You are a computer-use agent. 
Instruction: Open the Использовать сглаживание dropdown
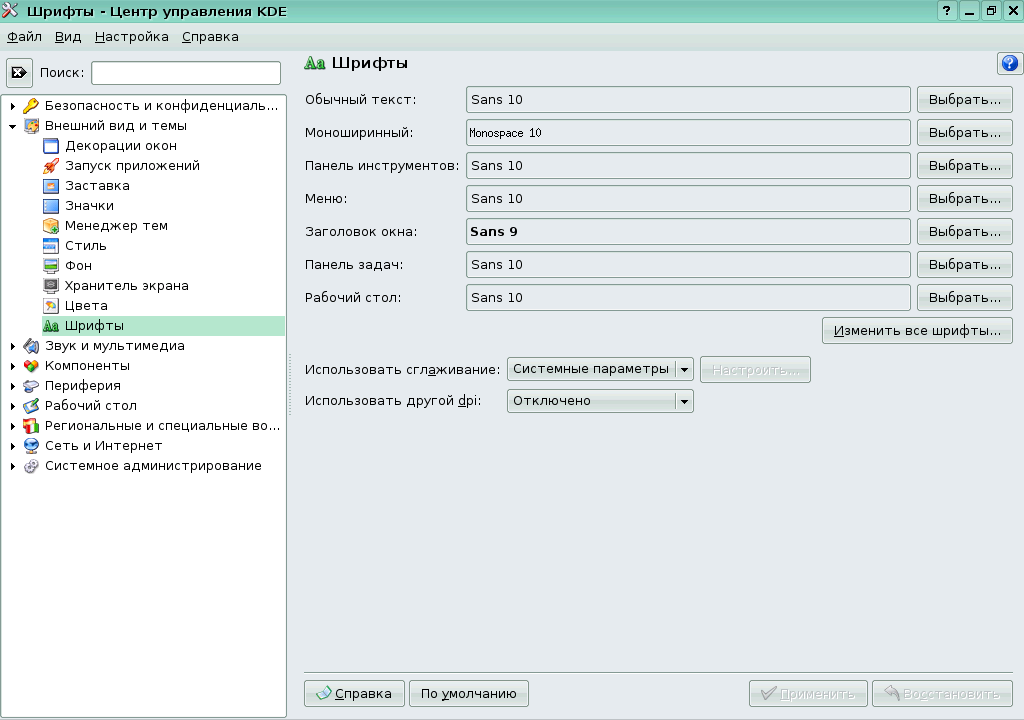tap(685, 369)
